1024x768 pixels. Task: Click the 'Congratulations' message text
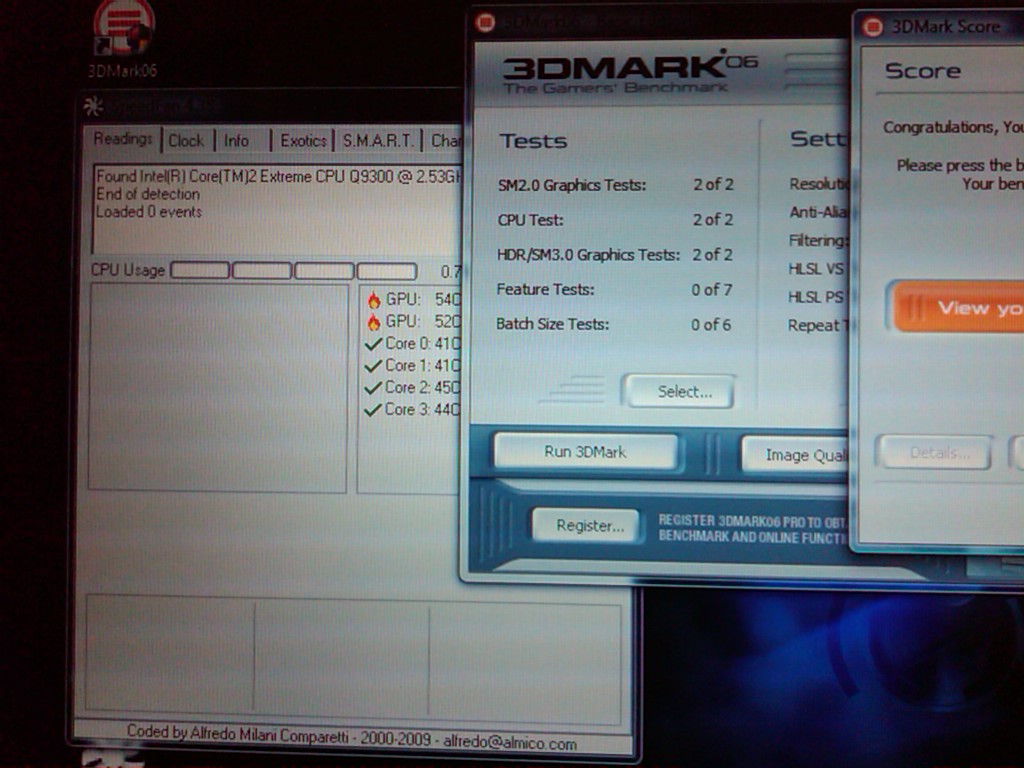tap(953, 127)
